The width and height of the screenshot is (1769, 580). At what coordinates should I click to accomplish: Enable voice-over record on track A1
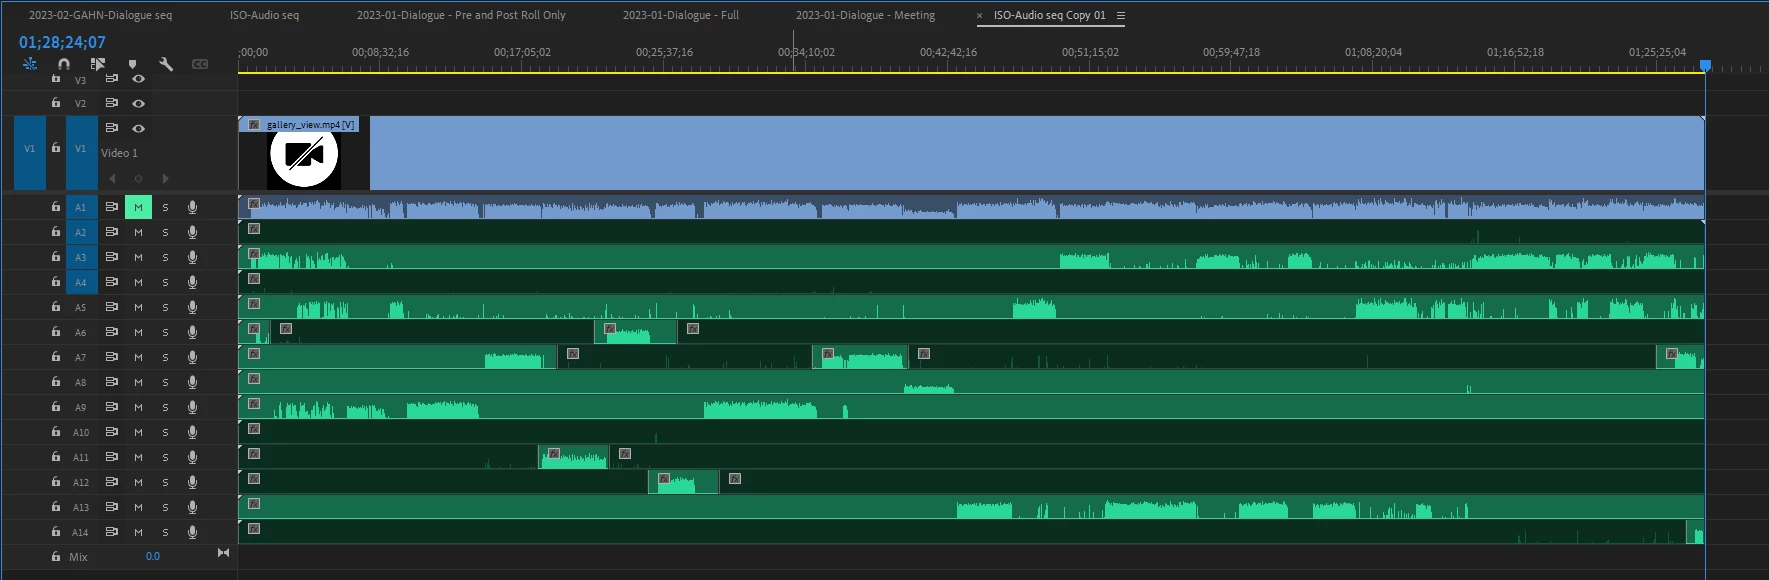192,207
